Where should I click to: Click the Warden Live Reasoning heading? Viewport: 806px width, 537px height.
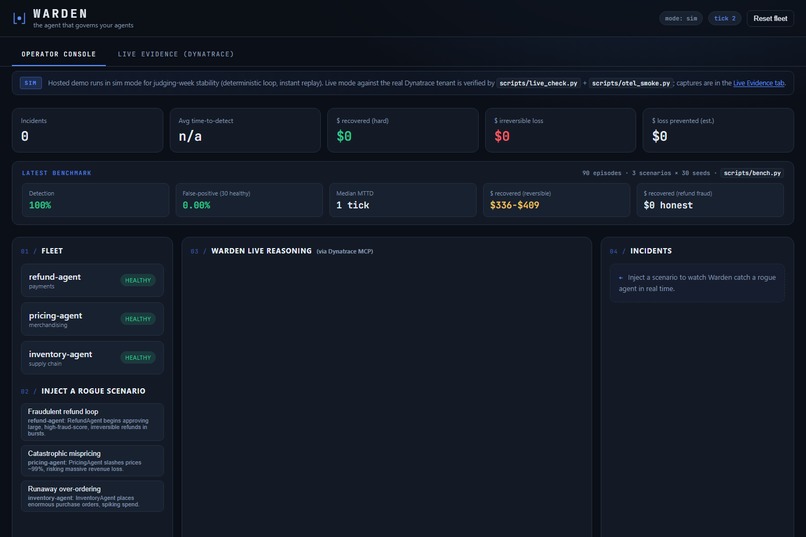(x=261, y=251)
